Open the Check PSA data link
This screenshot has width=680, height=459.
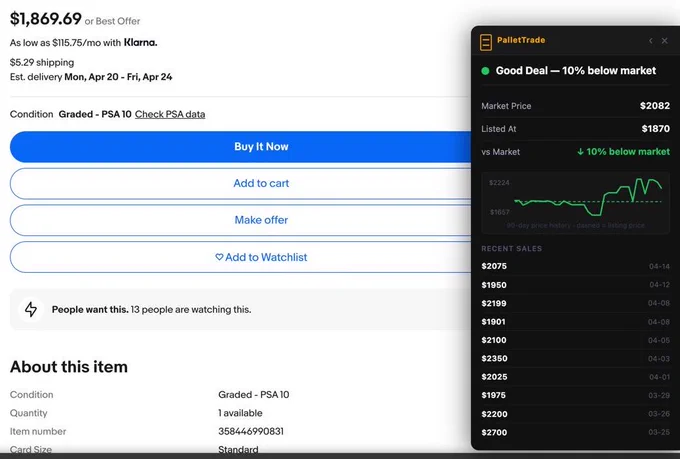170,114
